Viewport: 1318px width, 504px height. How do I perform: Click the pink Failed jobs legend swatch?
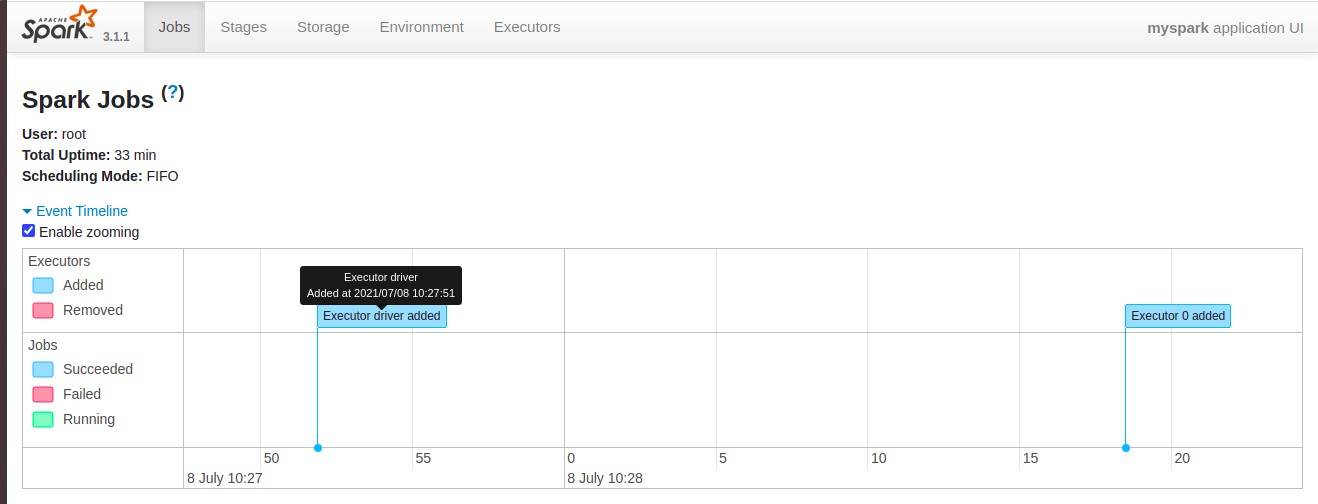(x=43, y=394)
